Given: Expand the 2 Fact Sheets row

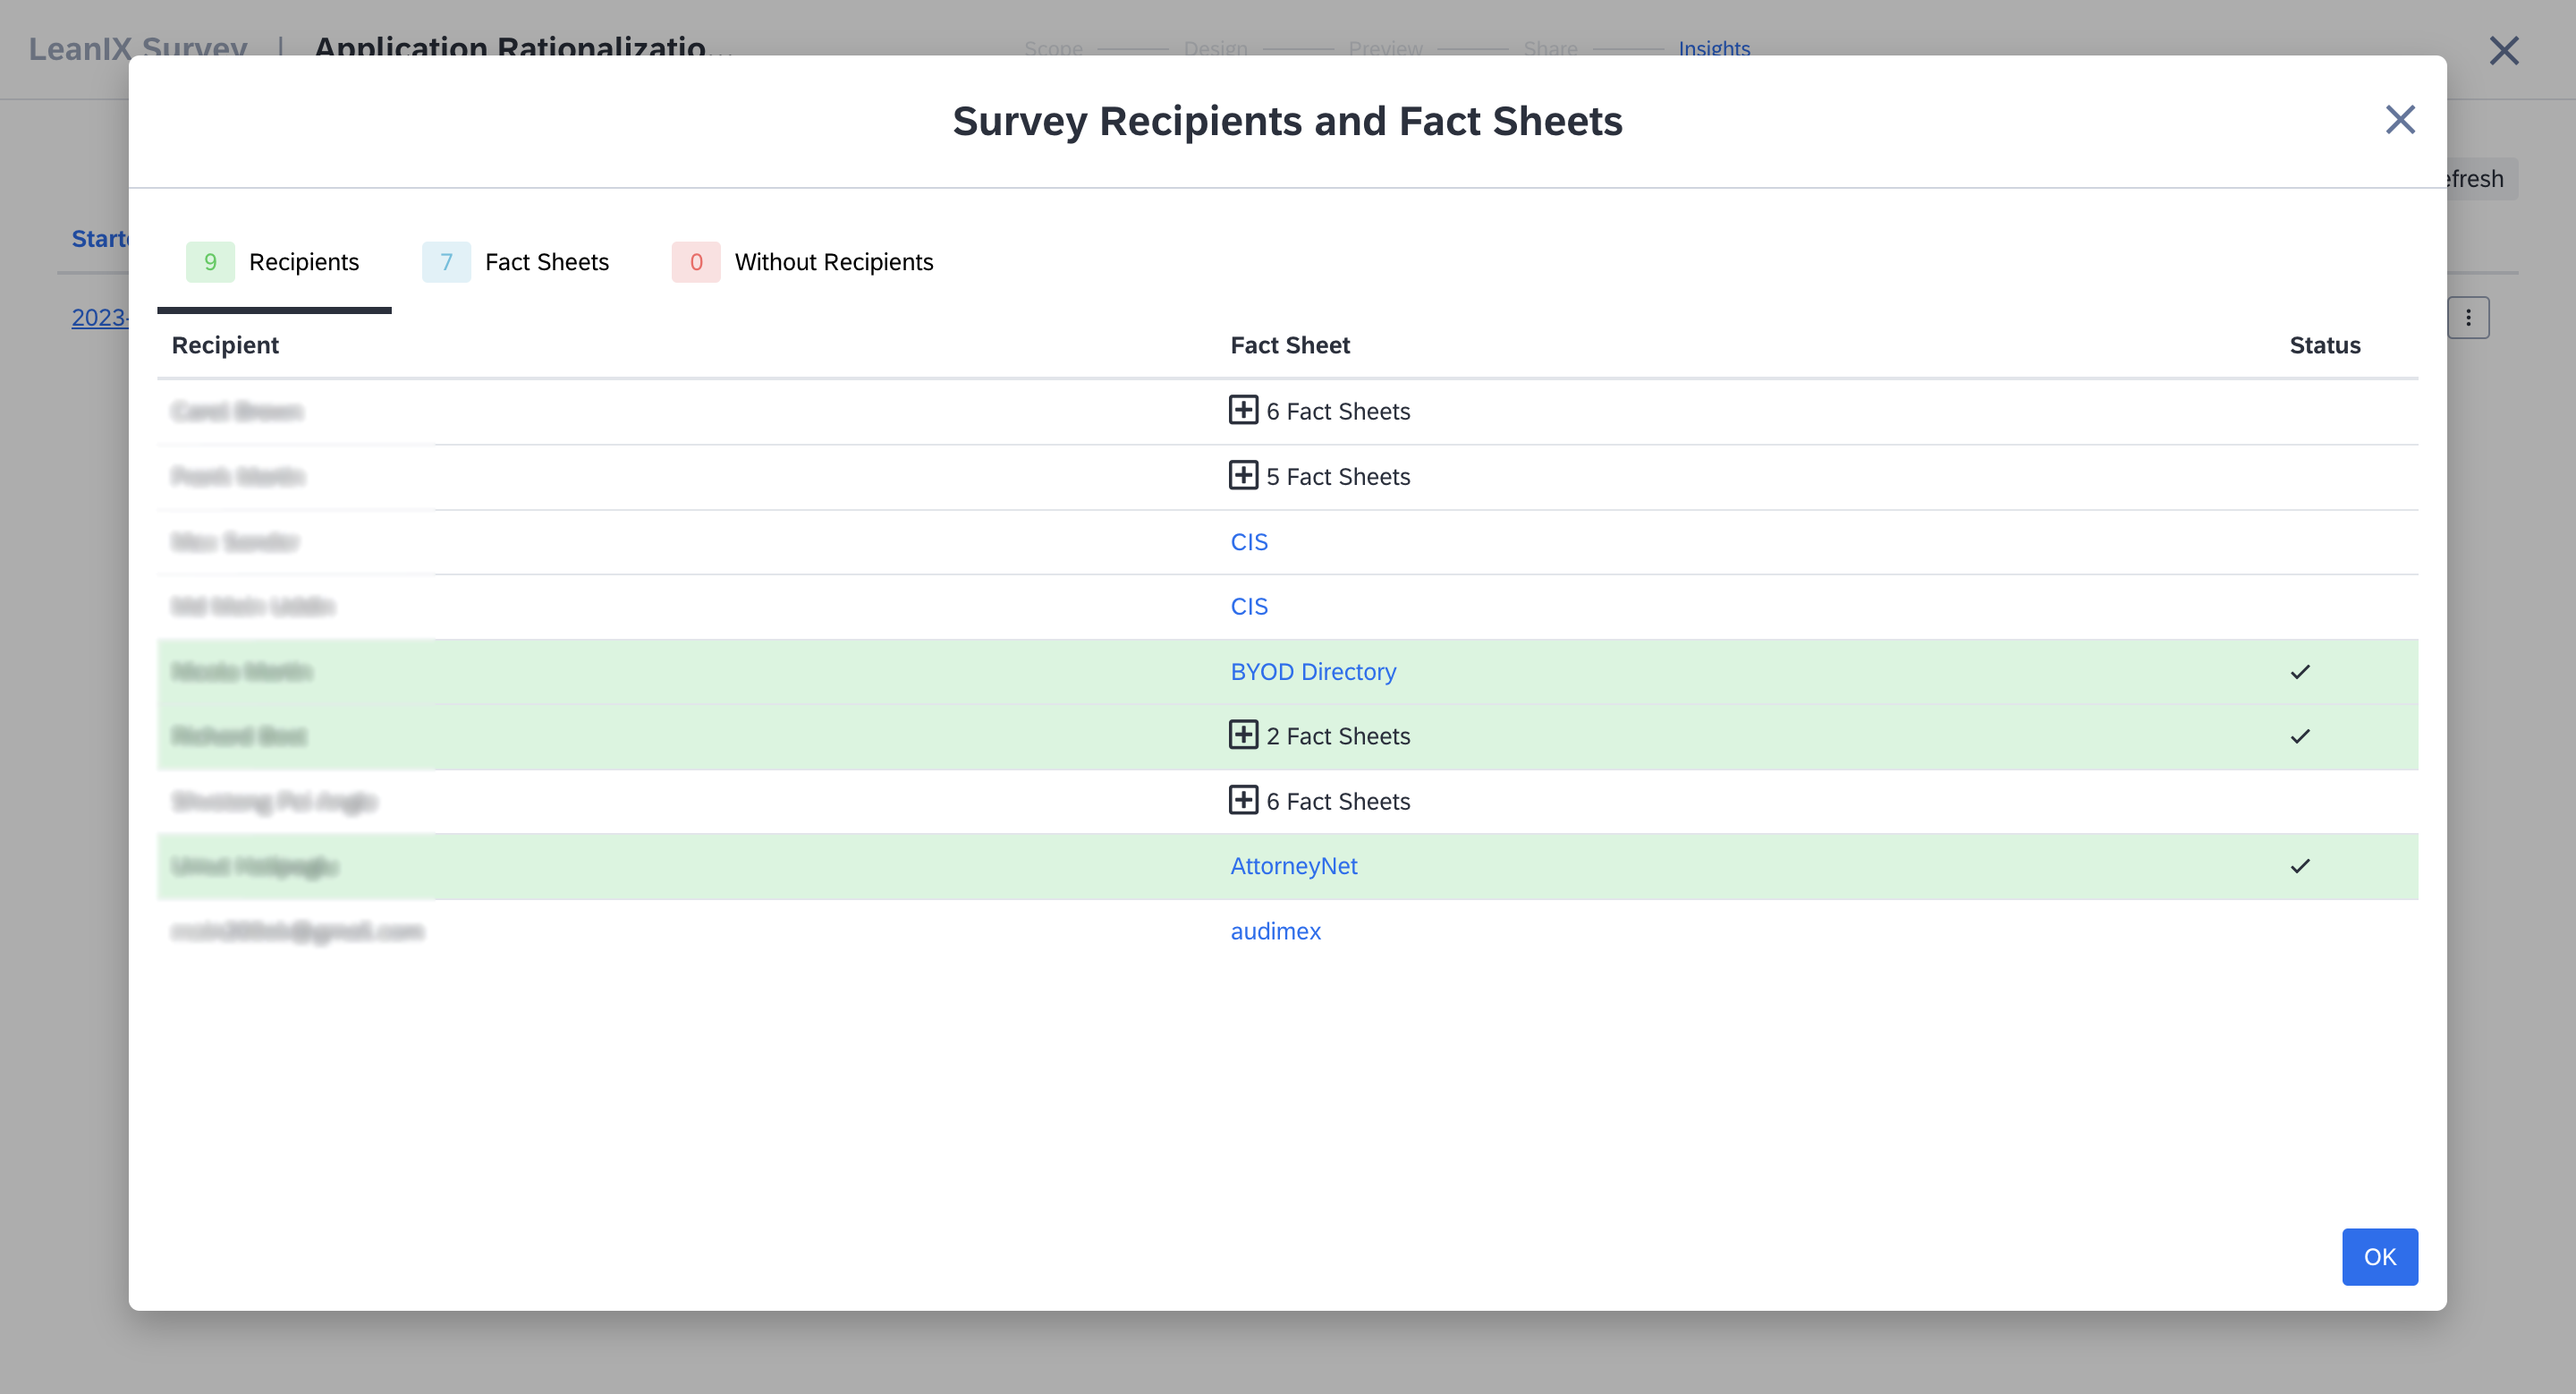Looking at the screenshot, I should (x=1243, y=735).
